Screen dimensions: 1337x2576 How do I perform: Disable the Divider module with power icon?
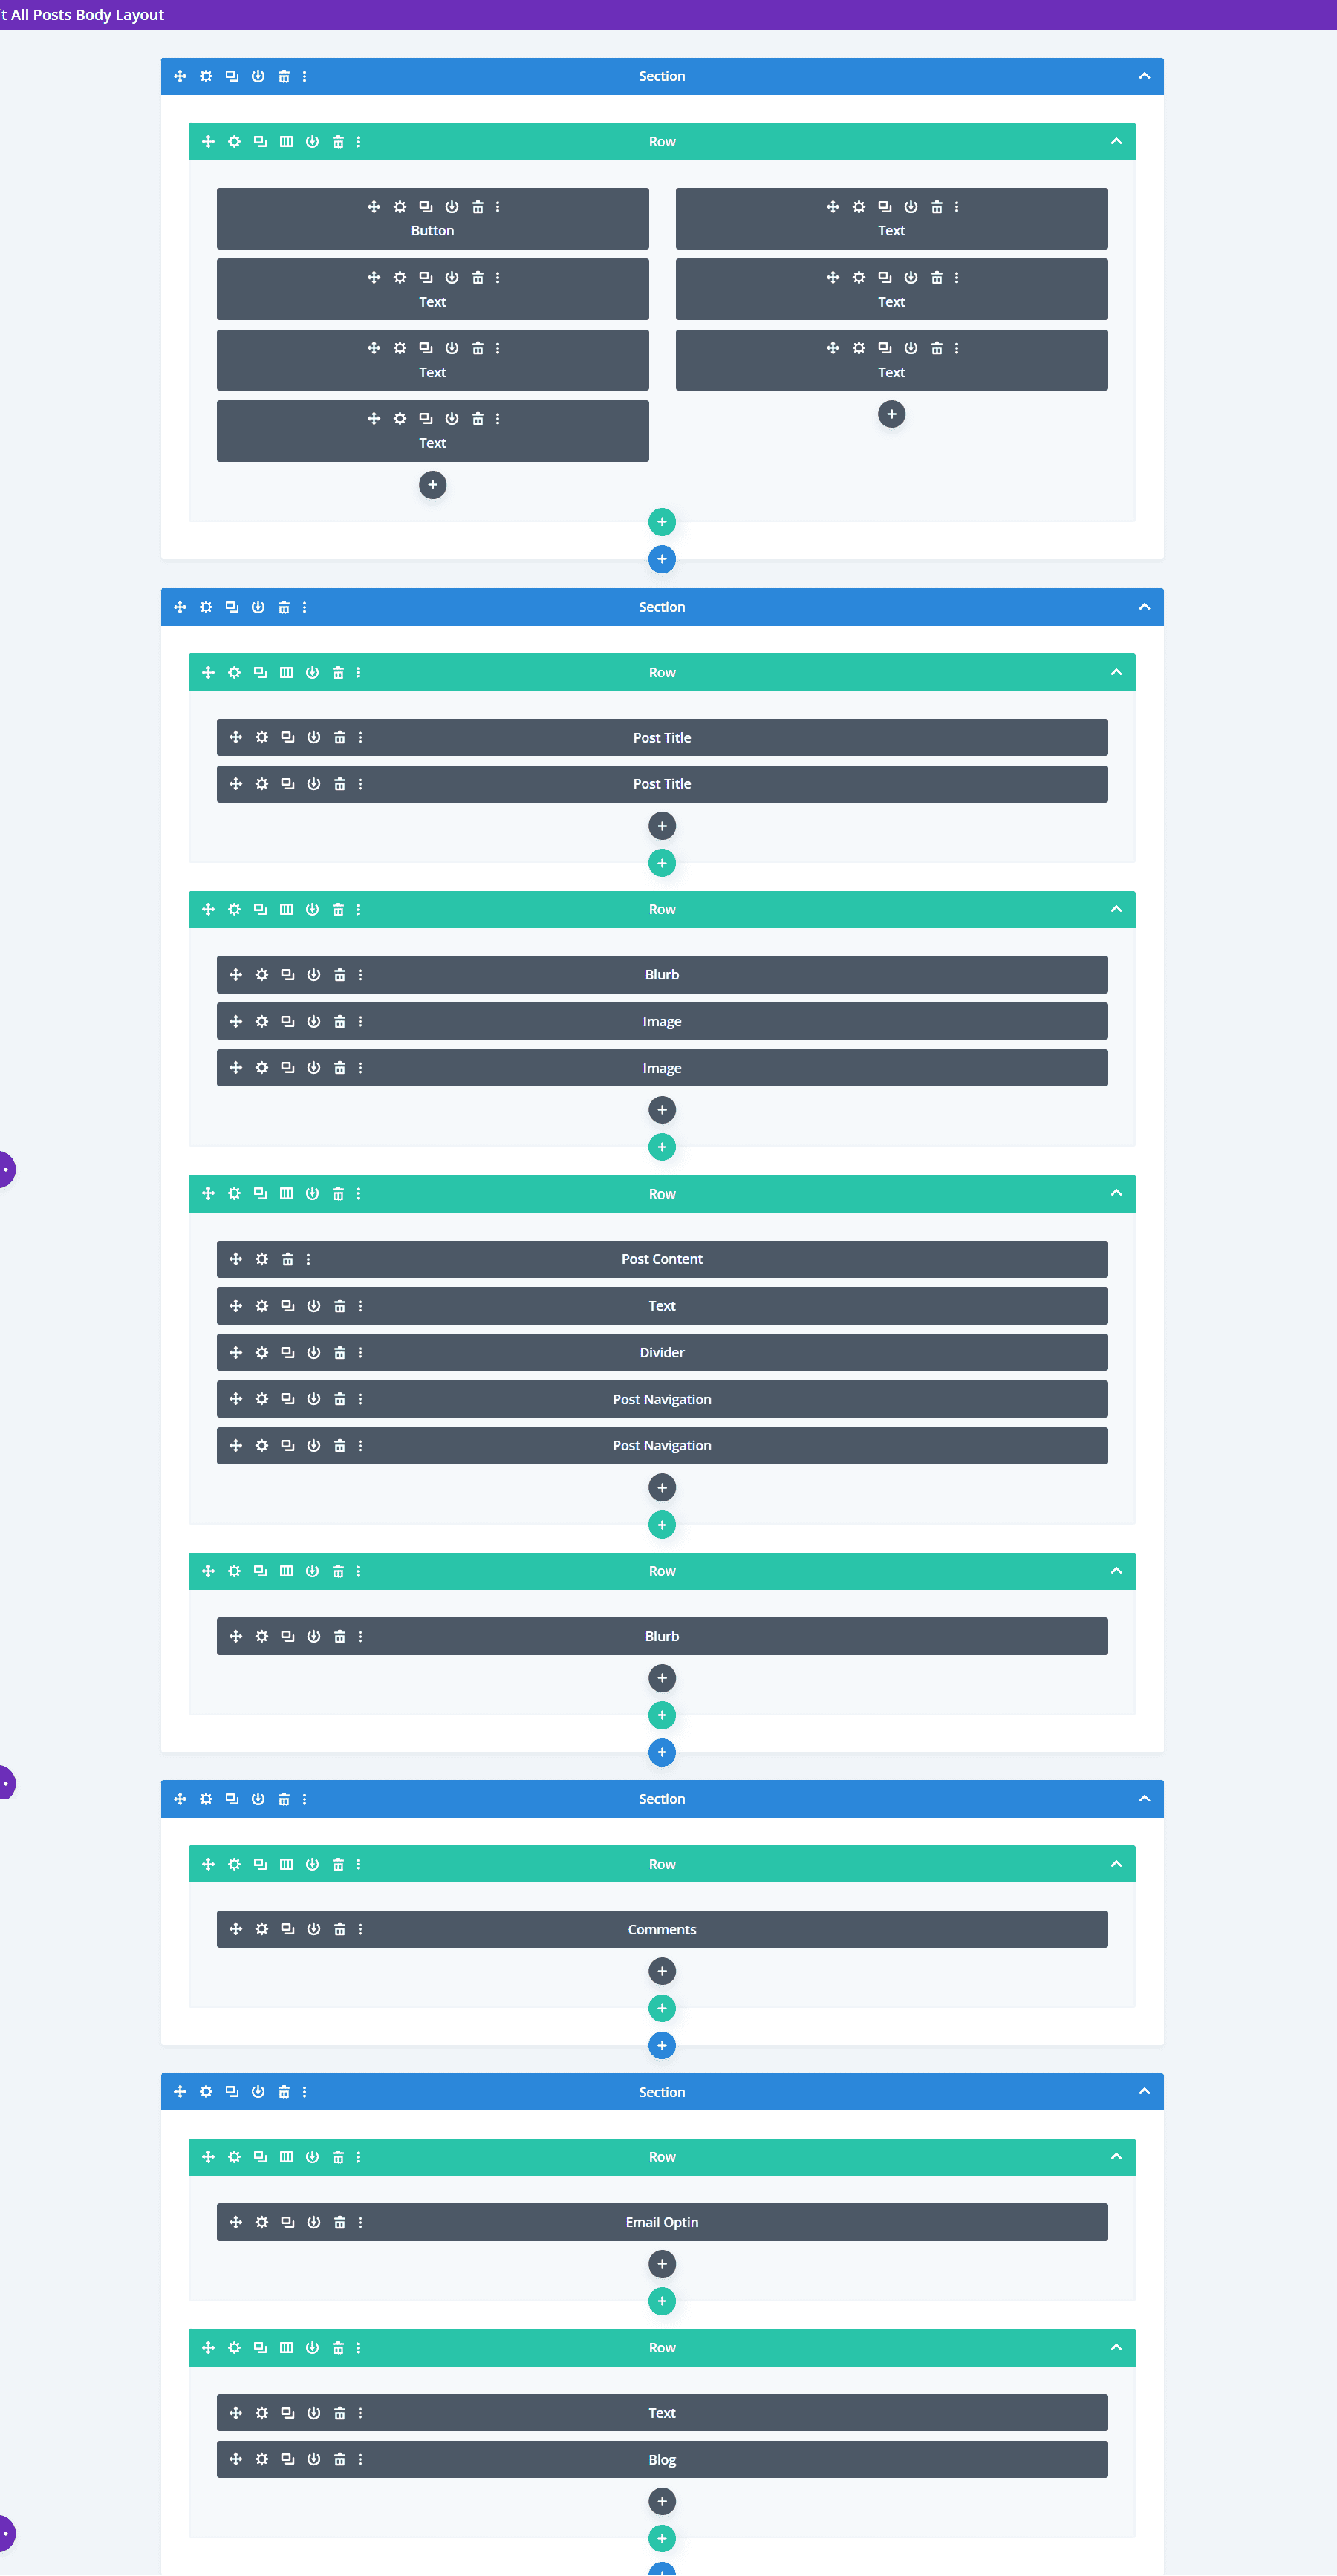point(314,1352)
